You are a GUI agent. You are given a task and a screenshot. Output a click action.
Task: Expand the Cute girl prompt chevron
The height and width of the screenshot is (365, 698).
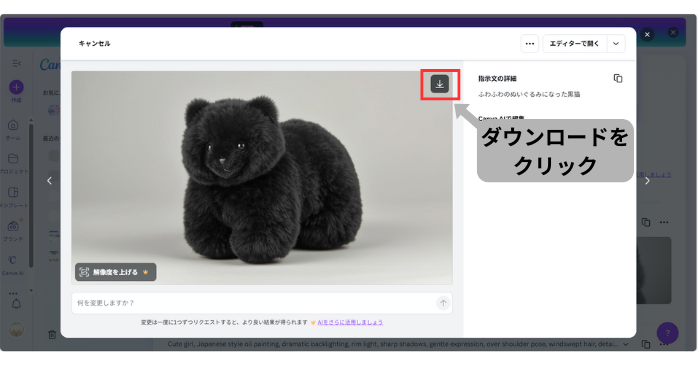pyautogui.click(x=626, y=344)
